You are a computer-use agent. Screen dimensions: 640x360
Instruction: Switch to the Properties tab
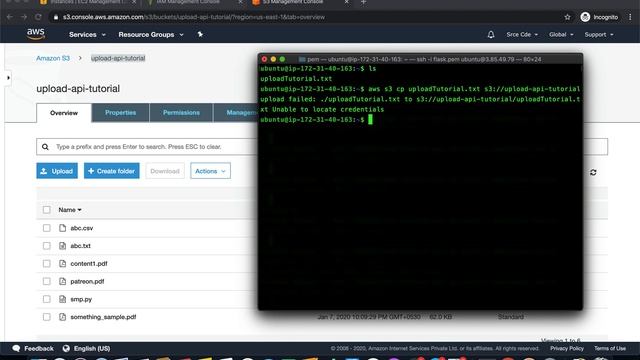tap(120, 113)
